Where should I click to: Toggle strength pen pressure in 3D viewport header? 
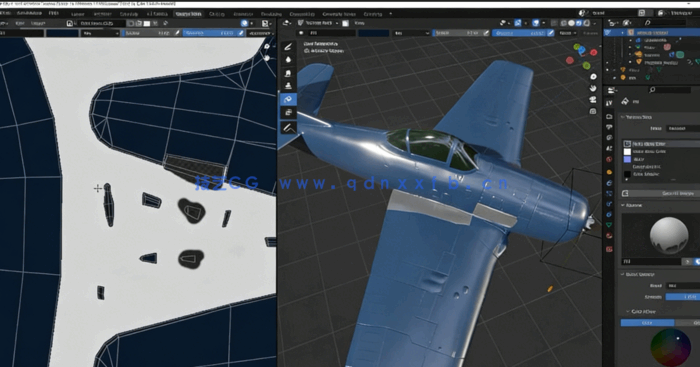[551, 33]
